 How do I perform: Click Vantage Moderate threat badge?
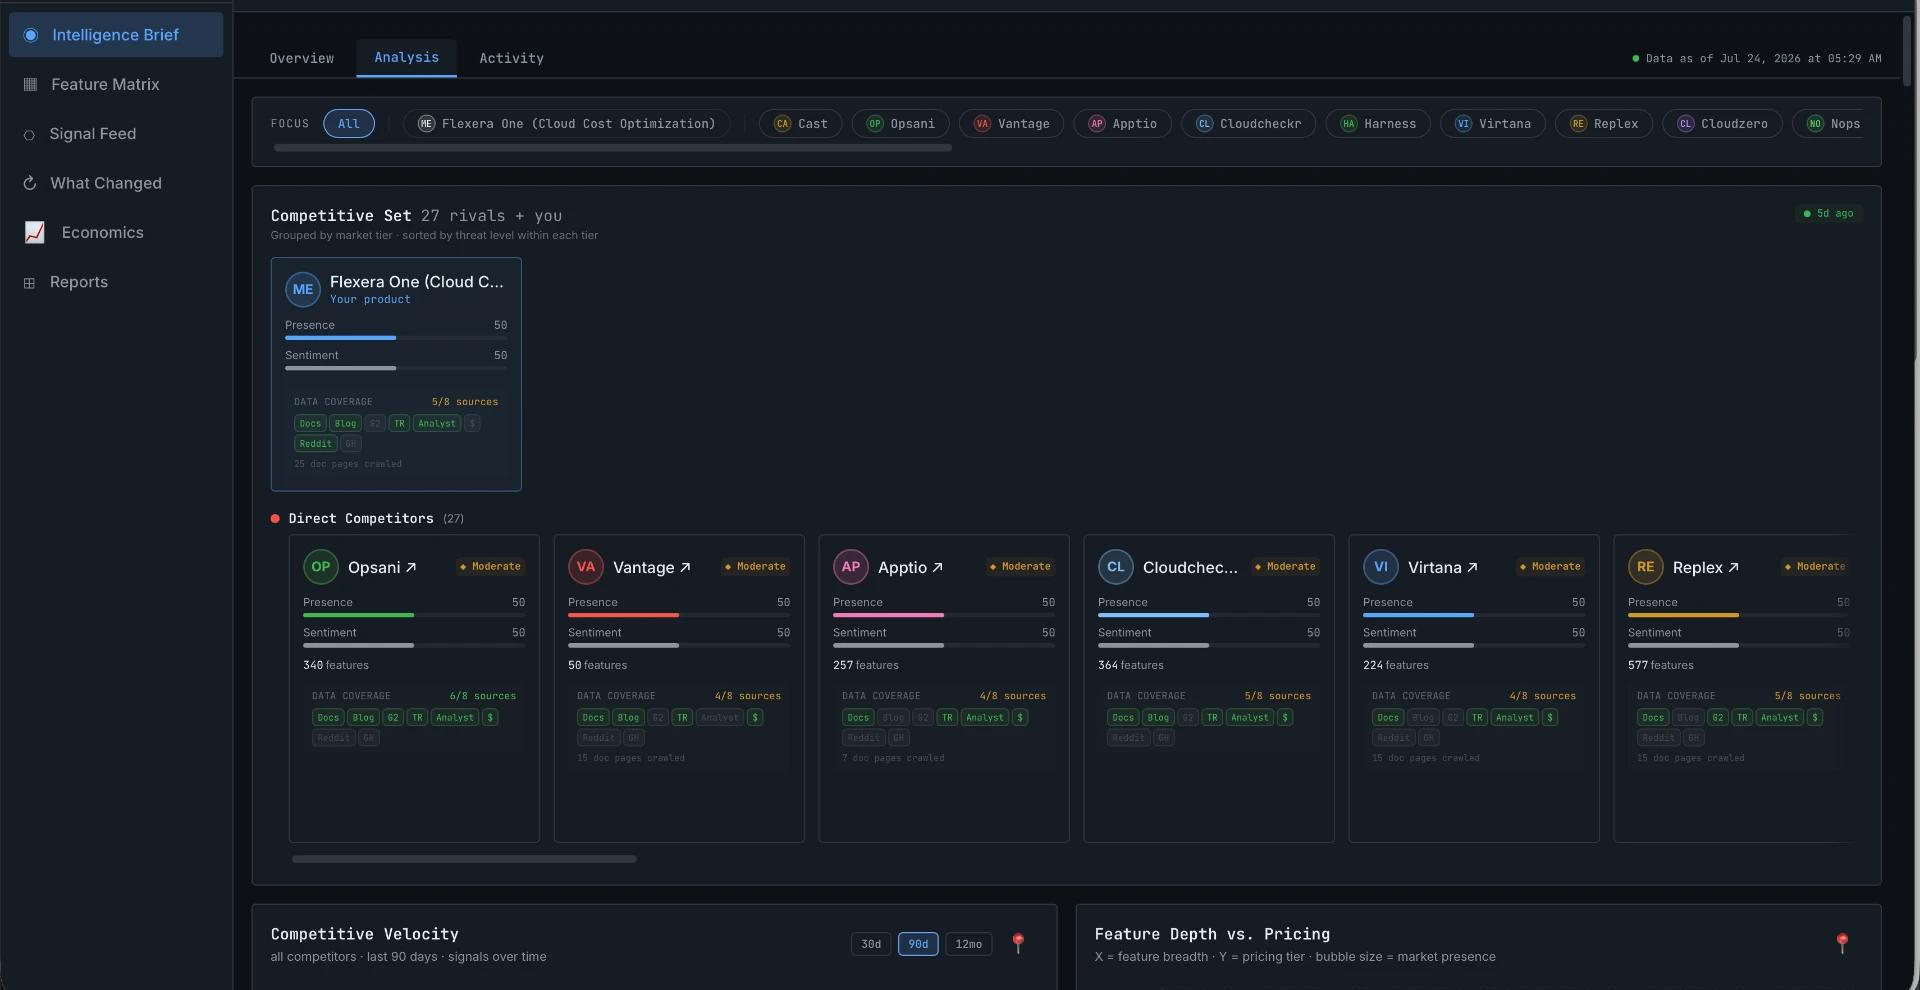click(x=755, y=567)
